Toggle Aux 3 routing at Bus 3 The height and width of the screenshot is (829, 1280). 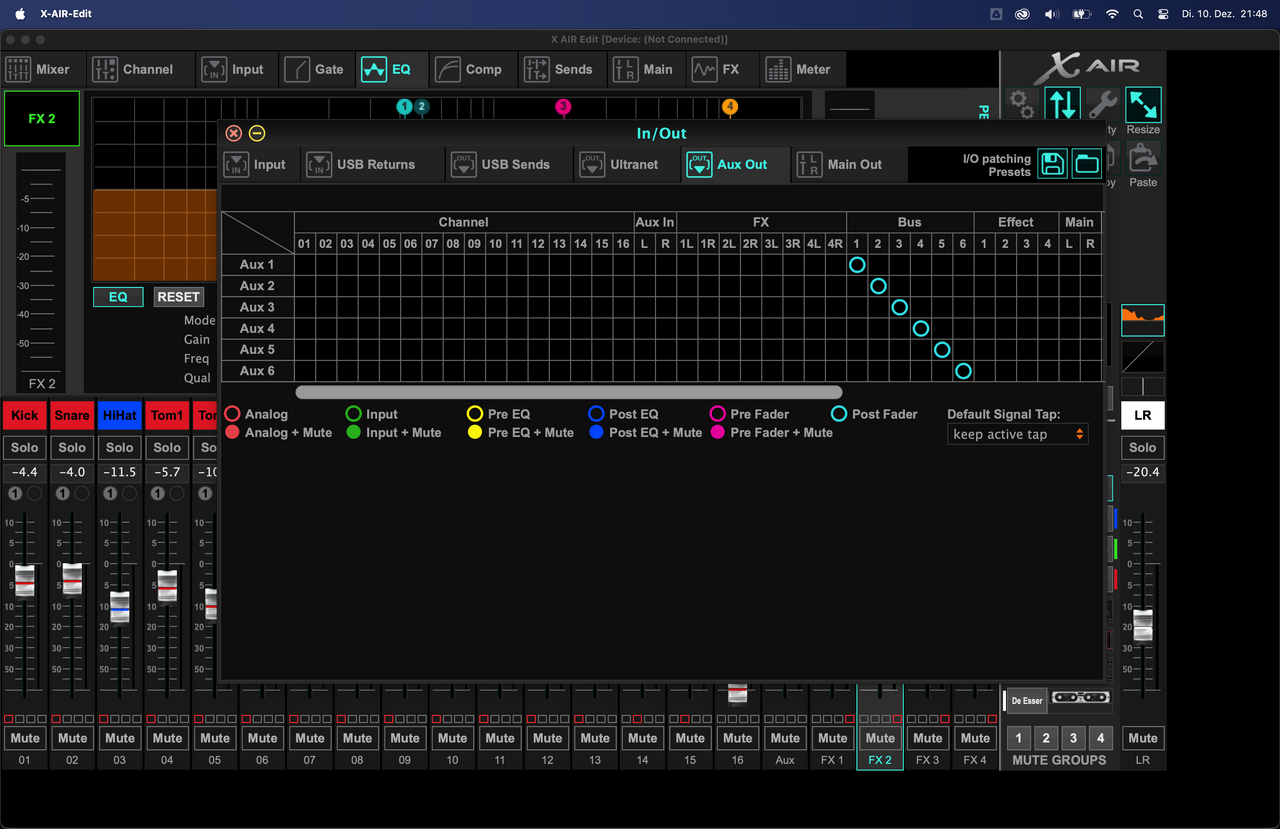tap(899, 307)
